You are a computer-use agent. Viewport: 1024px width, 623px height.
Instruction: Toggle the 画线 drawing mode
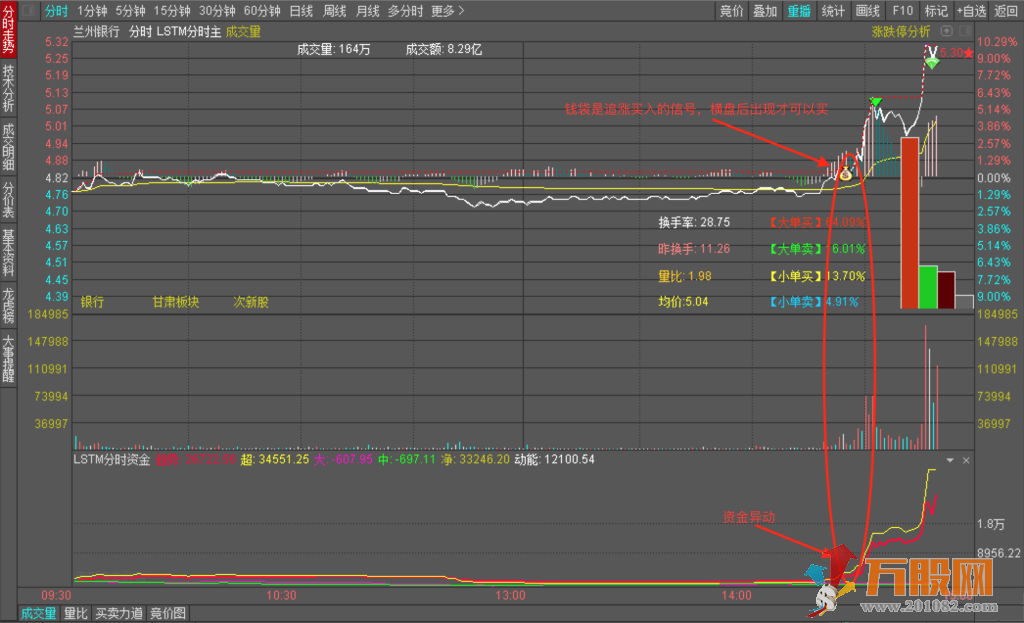[x=867, y=11]
